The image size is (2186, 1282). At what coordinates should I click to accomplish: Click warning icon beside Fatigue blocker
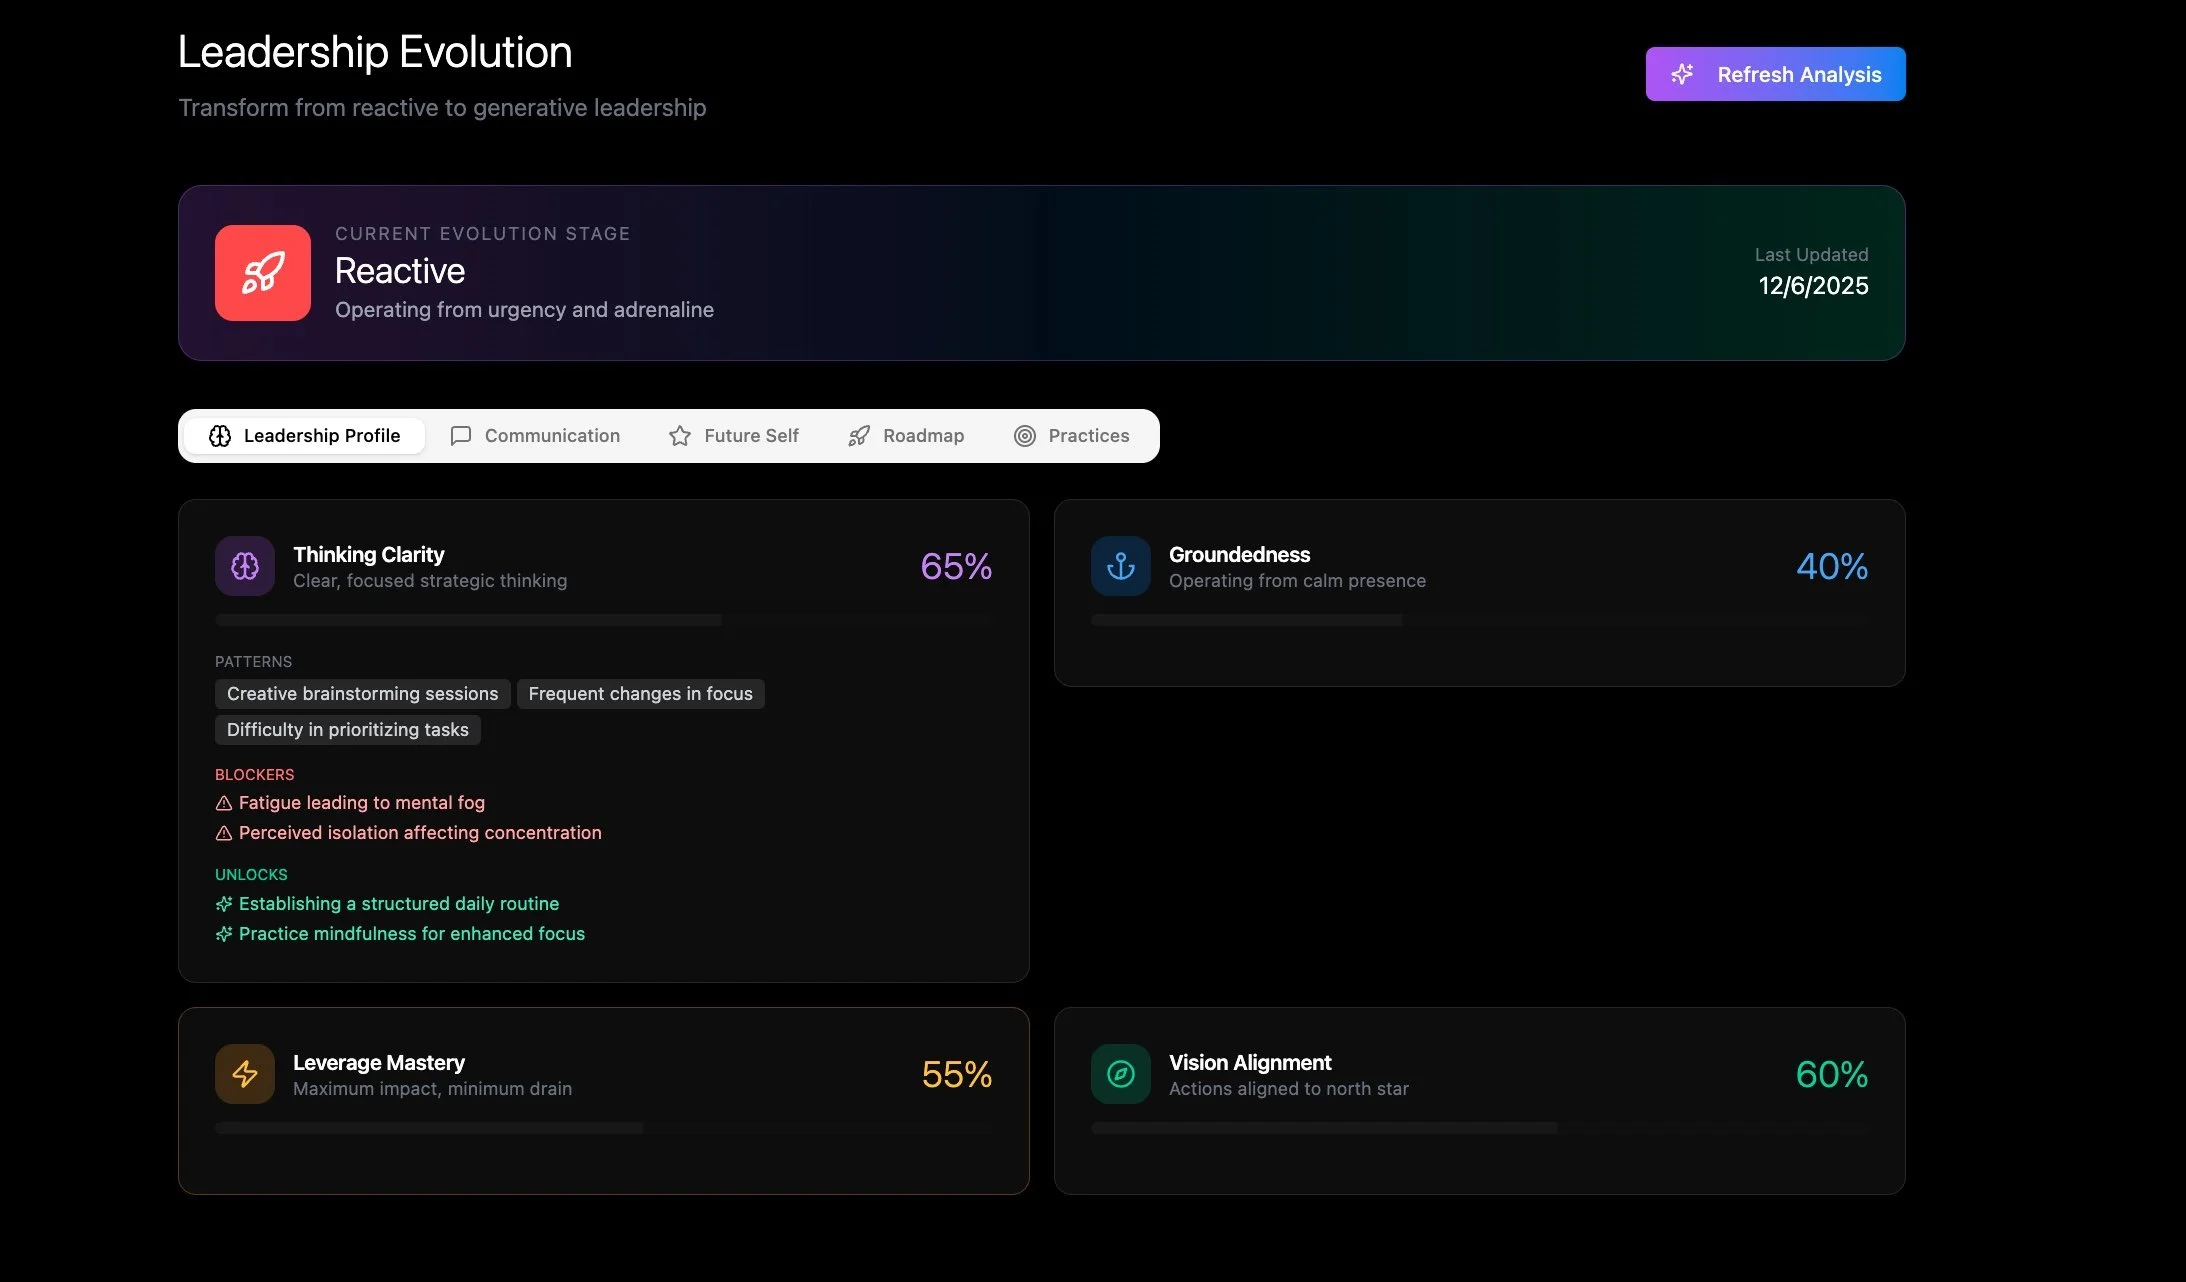pos(224,803)
